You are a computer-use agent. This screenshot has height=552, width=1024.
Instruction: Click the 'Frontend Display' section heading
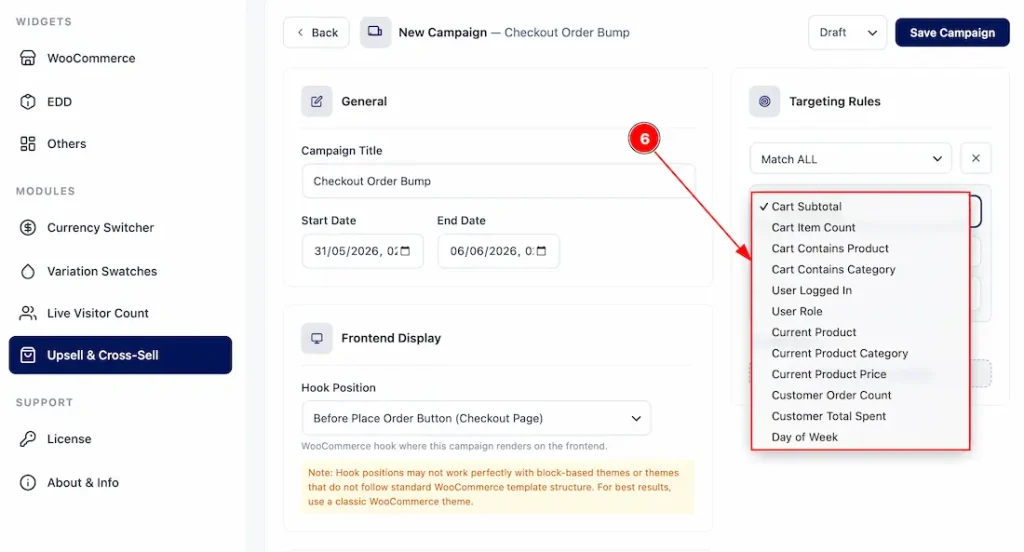[391, 338]
